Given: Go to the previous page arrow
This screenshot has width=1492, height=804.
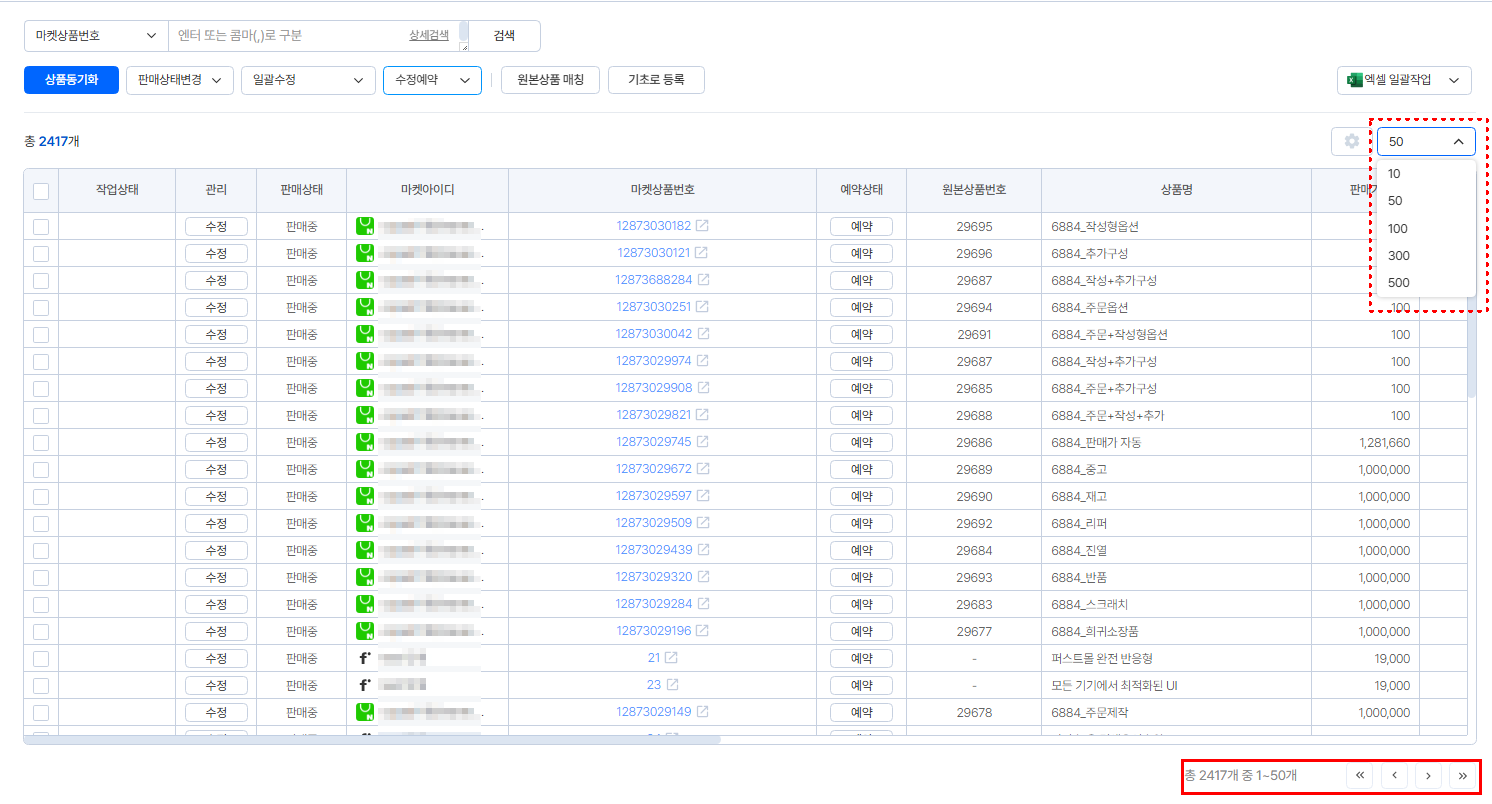Looking at the screenshot, I should (x=1394, y=775).
